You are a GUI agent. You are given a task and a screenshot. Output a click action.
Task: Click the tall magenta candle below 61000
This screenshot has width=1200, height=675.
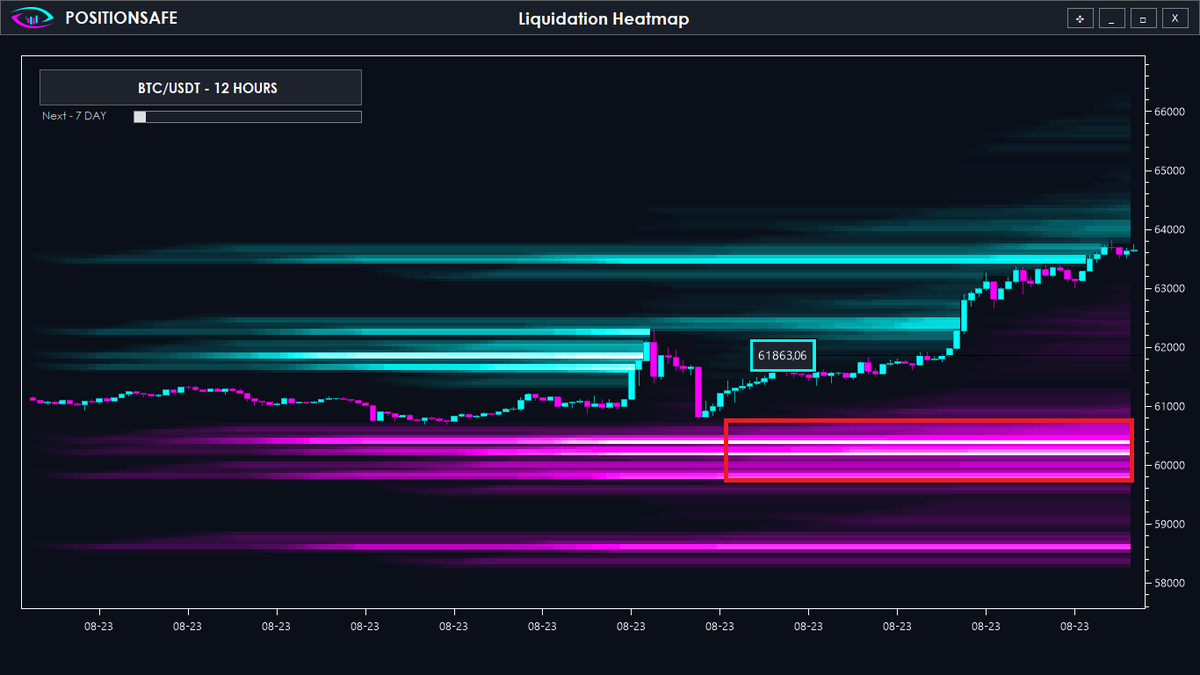coord(699,391)
